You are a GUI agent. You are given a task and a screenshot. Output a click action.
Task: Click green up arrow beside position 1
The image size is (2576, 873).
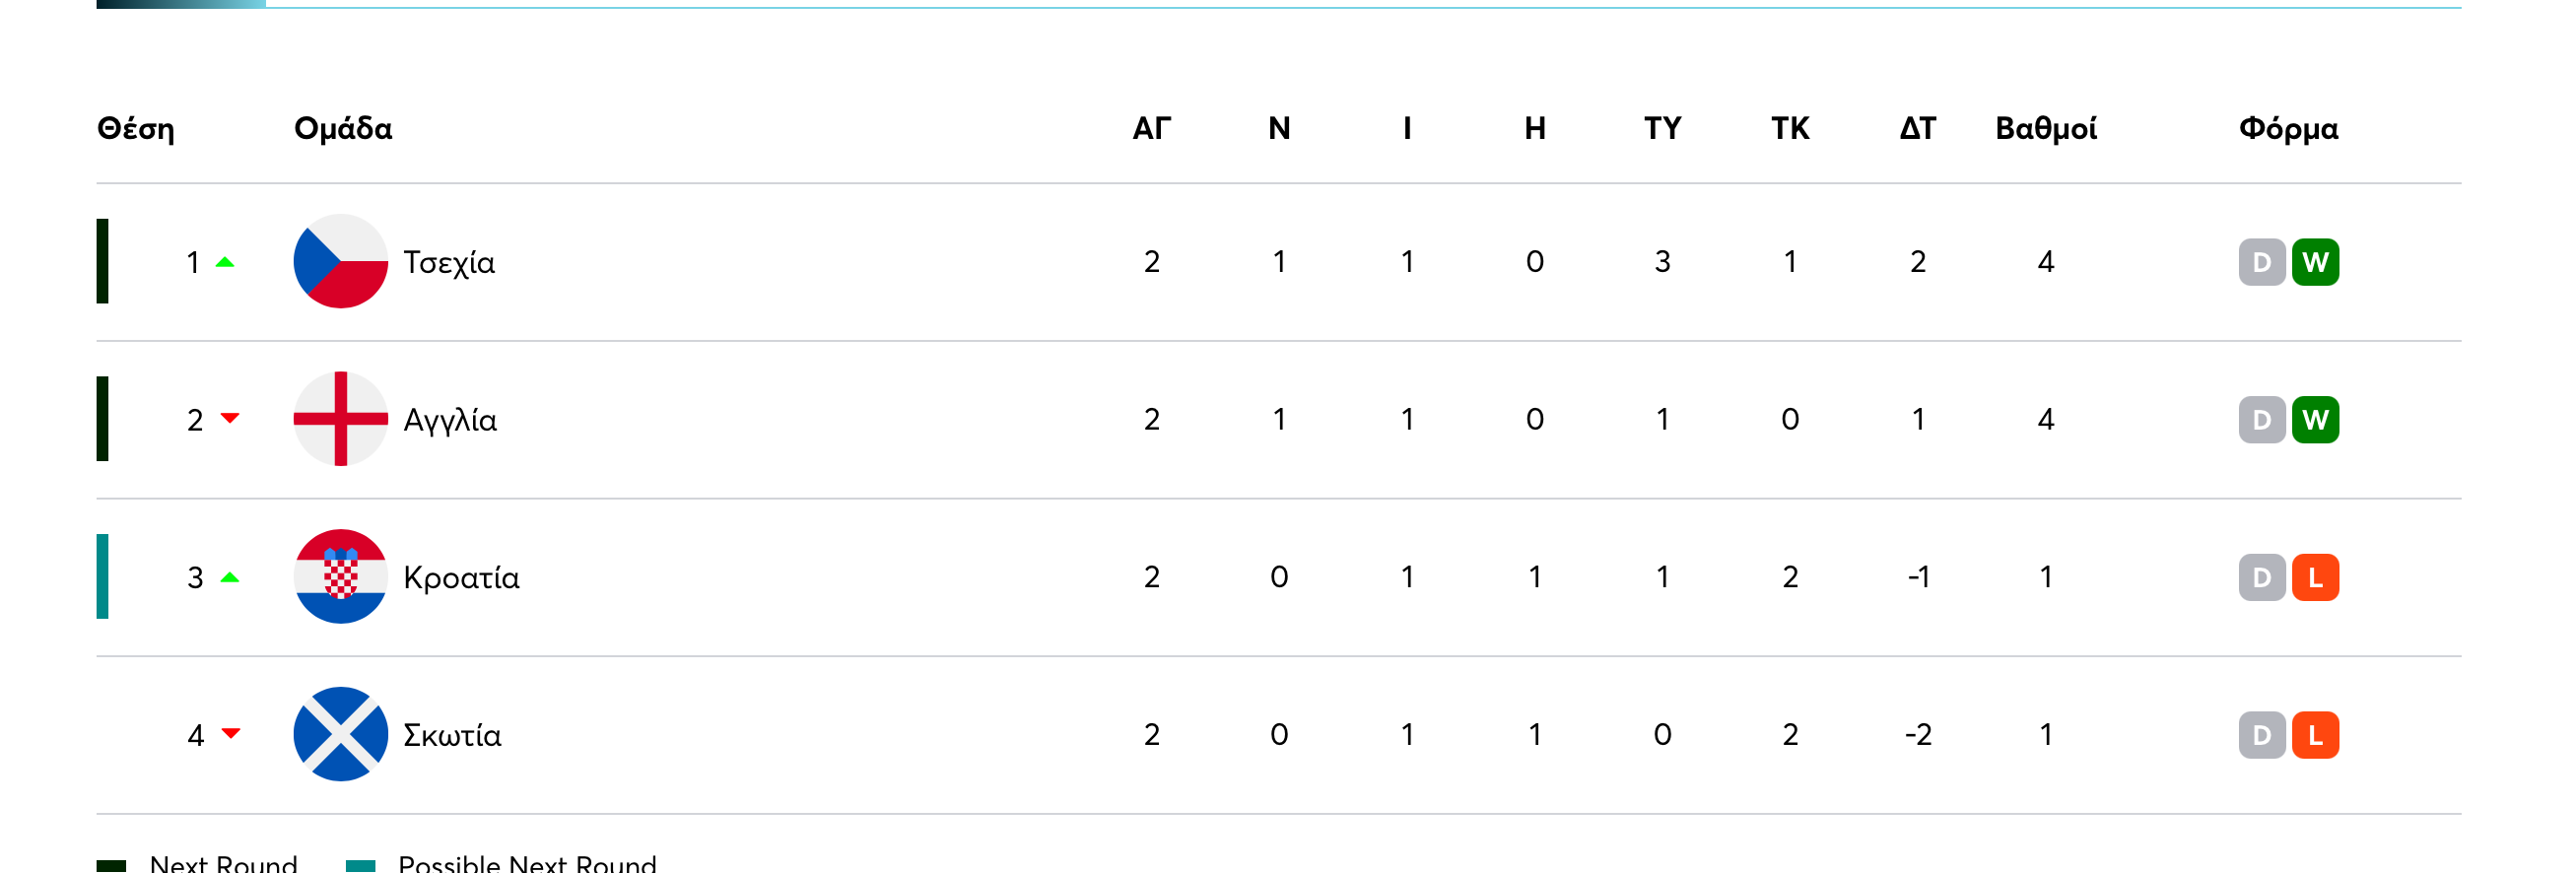(x=225, y=262)
